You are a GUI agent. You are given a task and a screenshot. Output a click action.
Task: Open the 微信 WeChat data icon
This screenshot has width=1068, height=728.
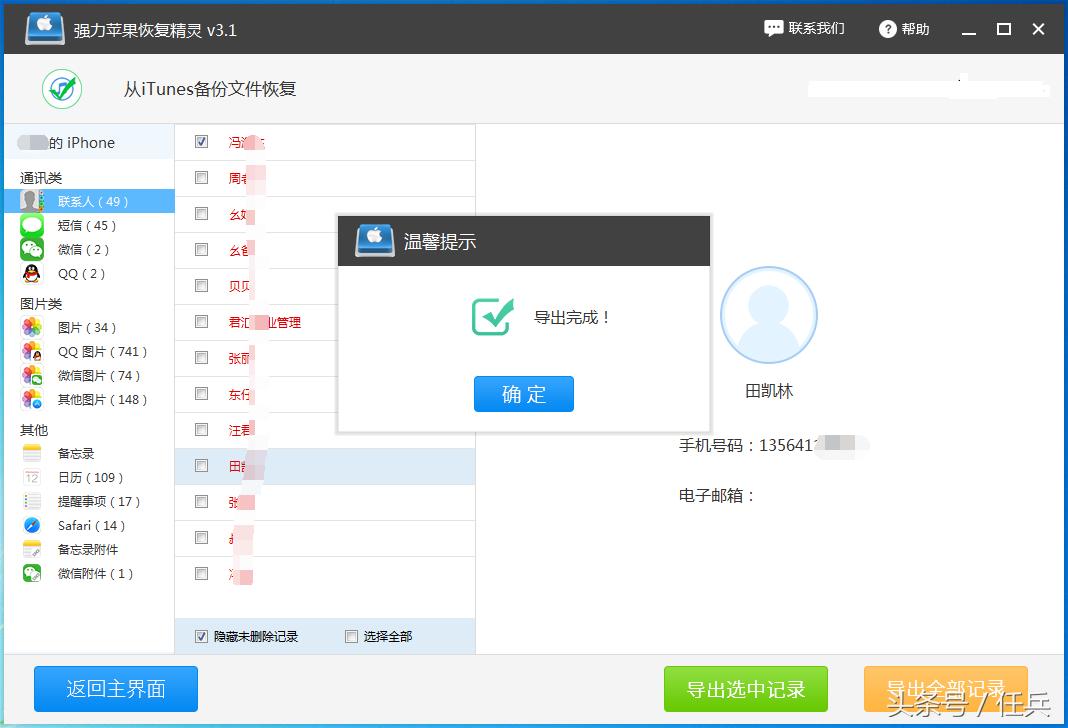(x=31, y=249)
